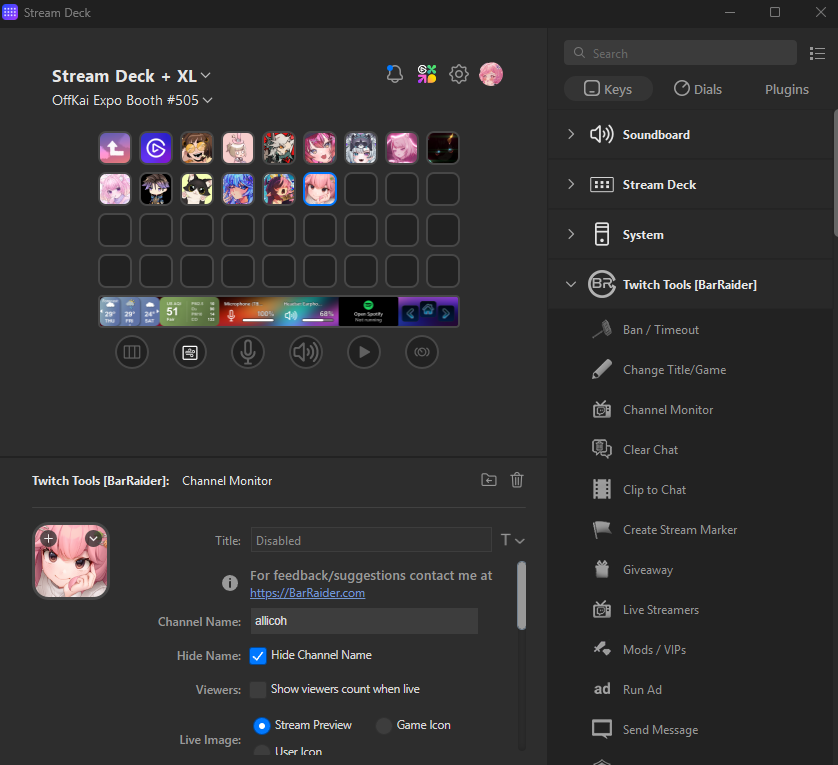Uncheck Hide Channel Name checkbox
Image resolution: width=838 pixels, height=765 pixels.
[x=258, y=656]
